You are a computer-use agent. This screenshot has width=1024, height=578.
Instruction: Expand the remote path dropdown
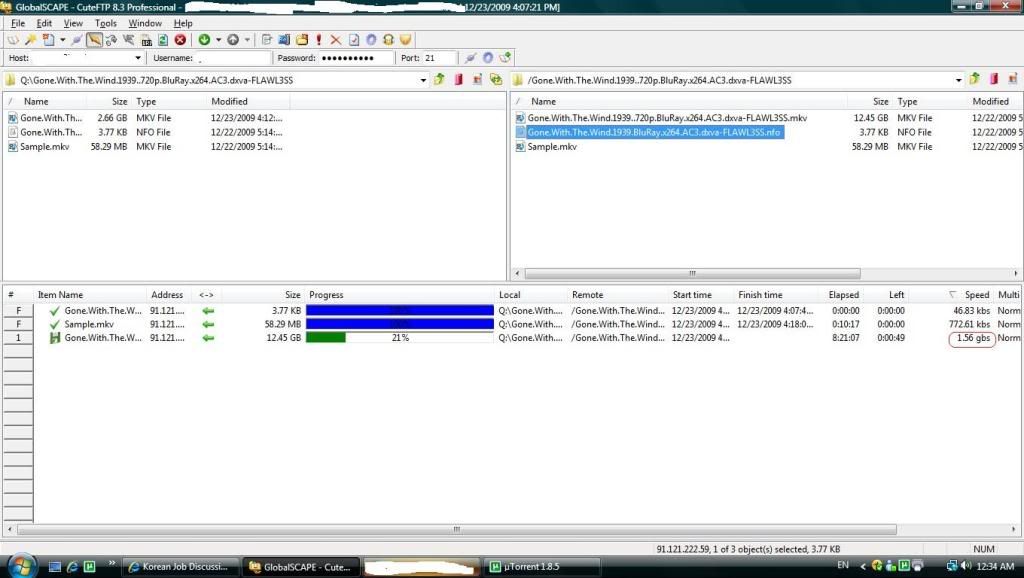[x=958, y=80]
